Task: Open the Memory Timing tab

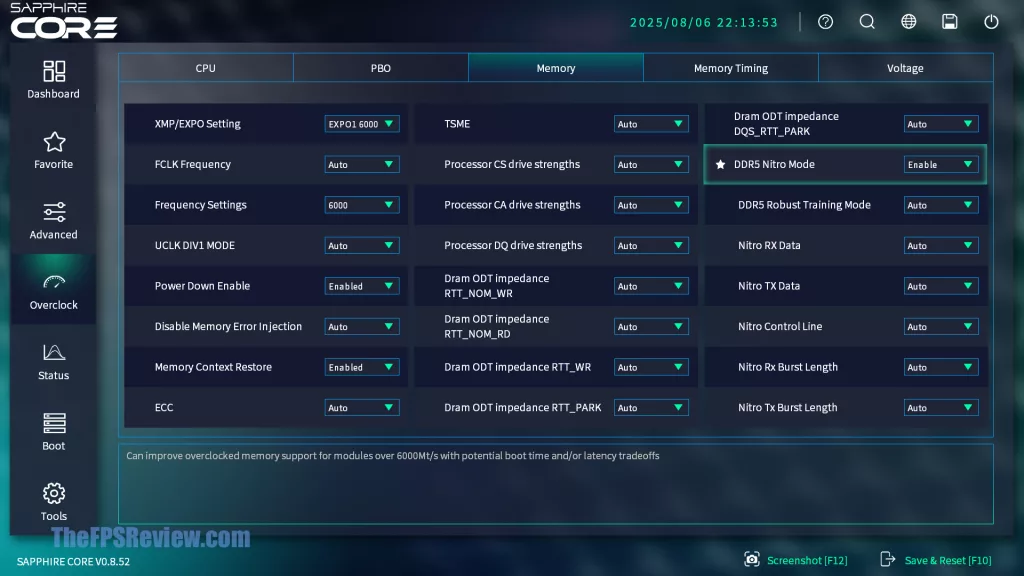Action: (x=731, y=68)
